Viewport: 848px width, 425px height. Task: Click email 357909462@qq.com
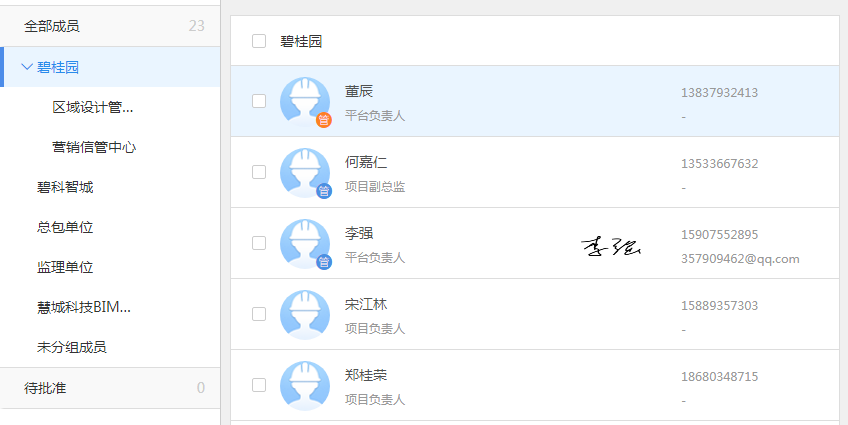click(x=740, y=258)
